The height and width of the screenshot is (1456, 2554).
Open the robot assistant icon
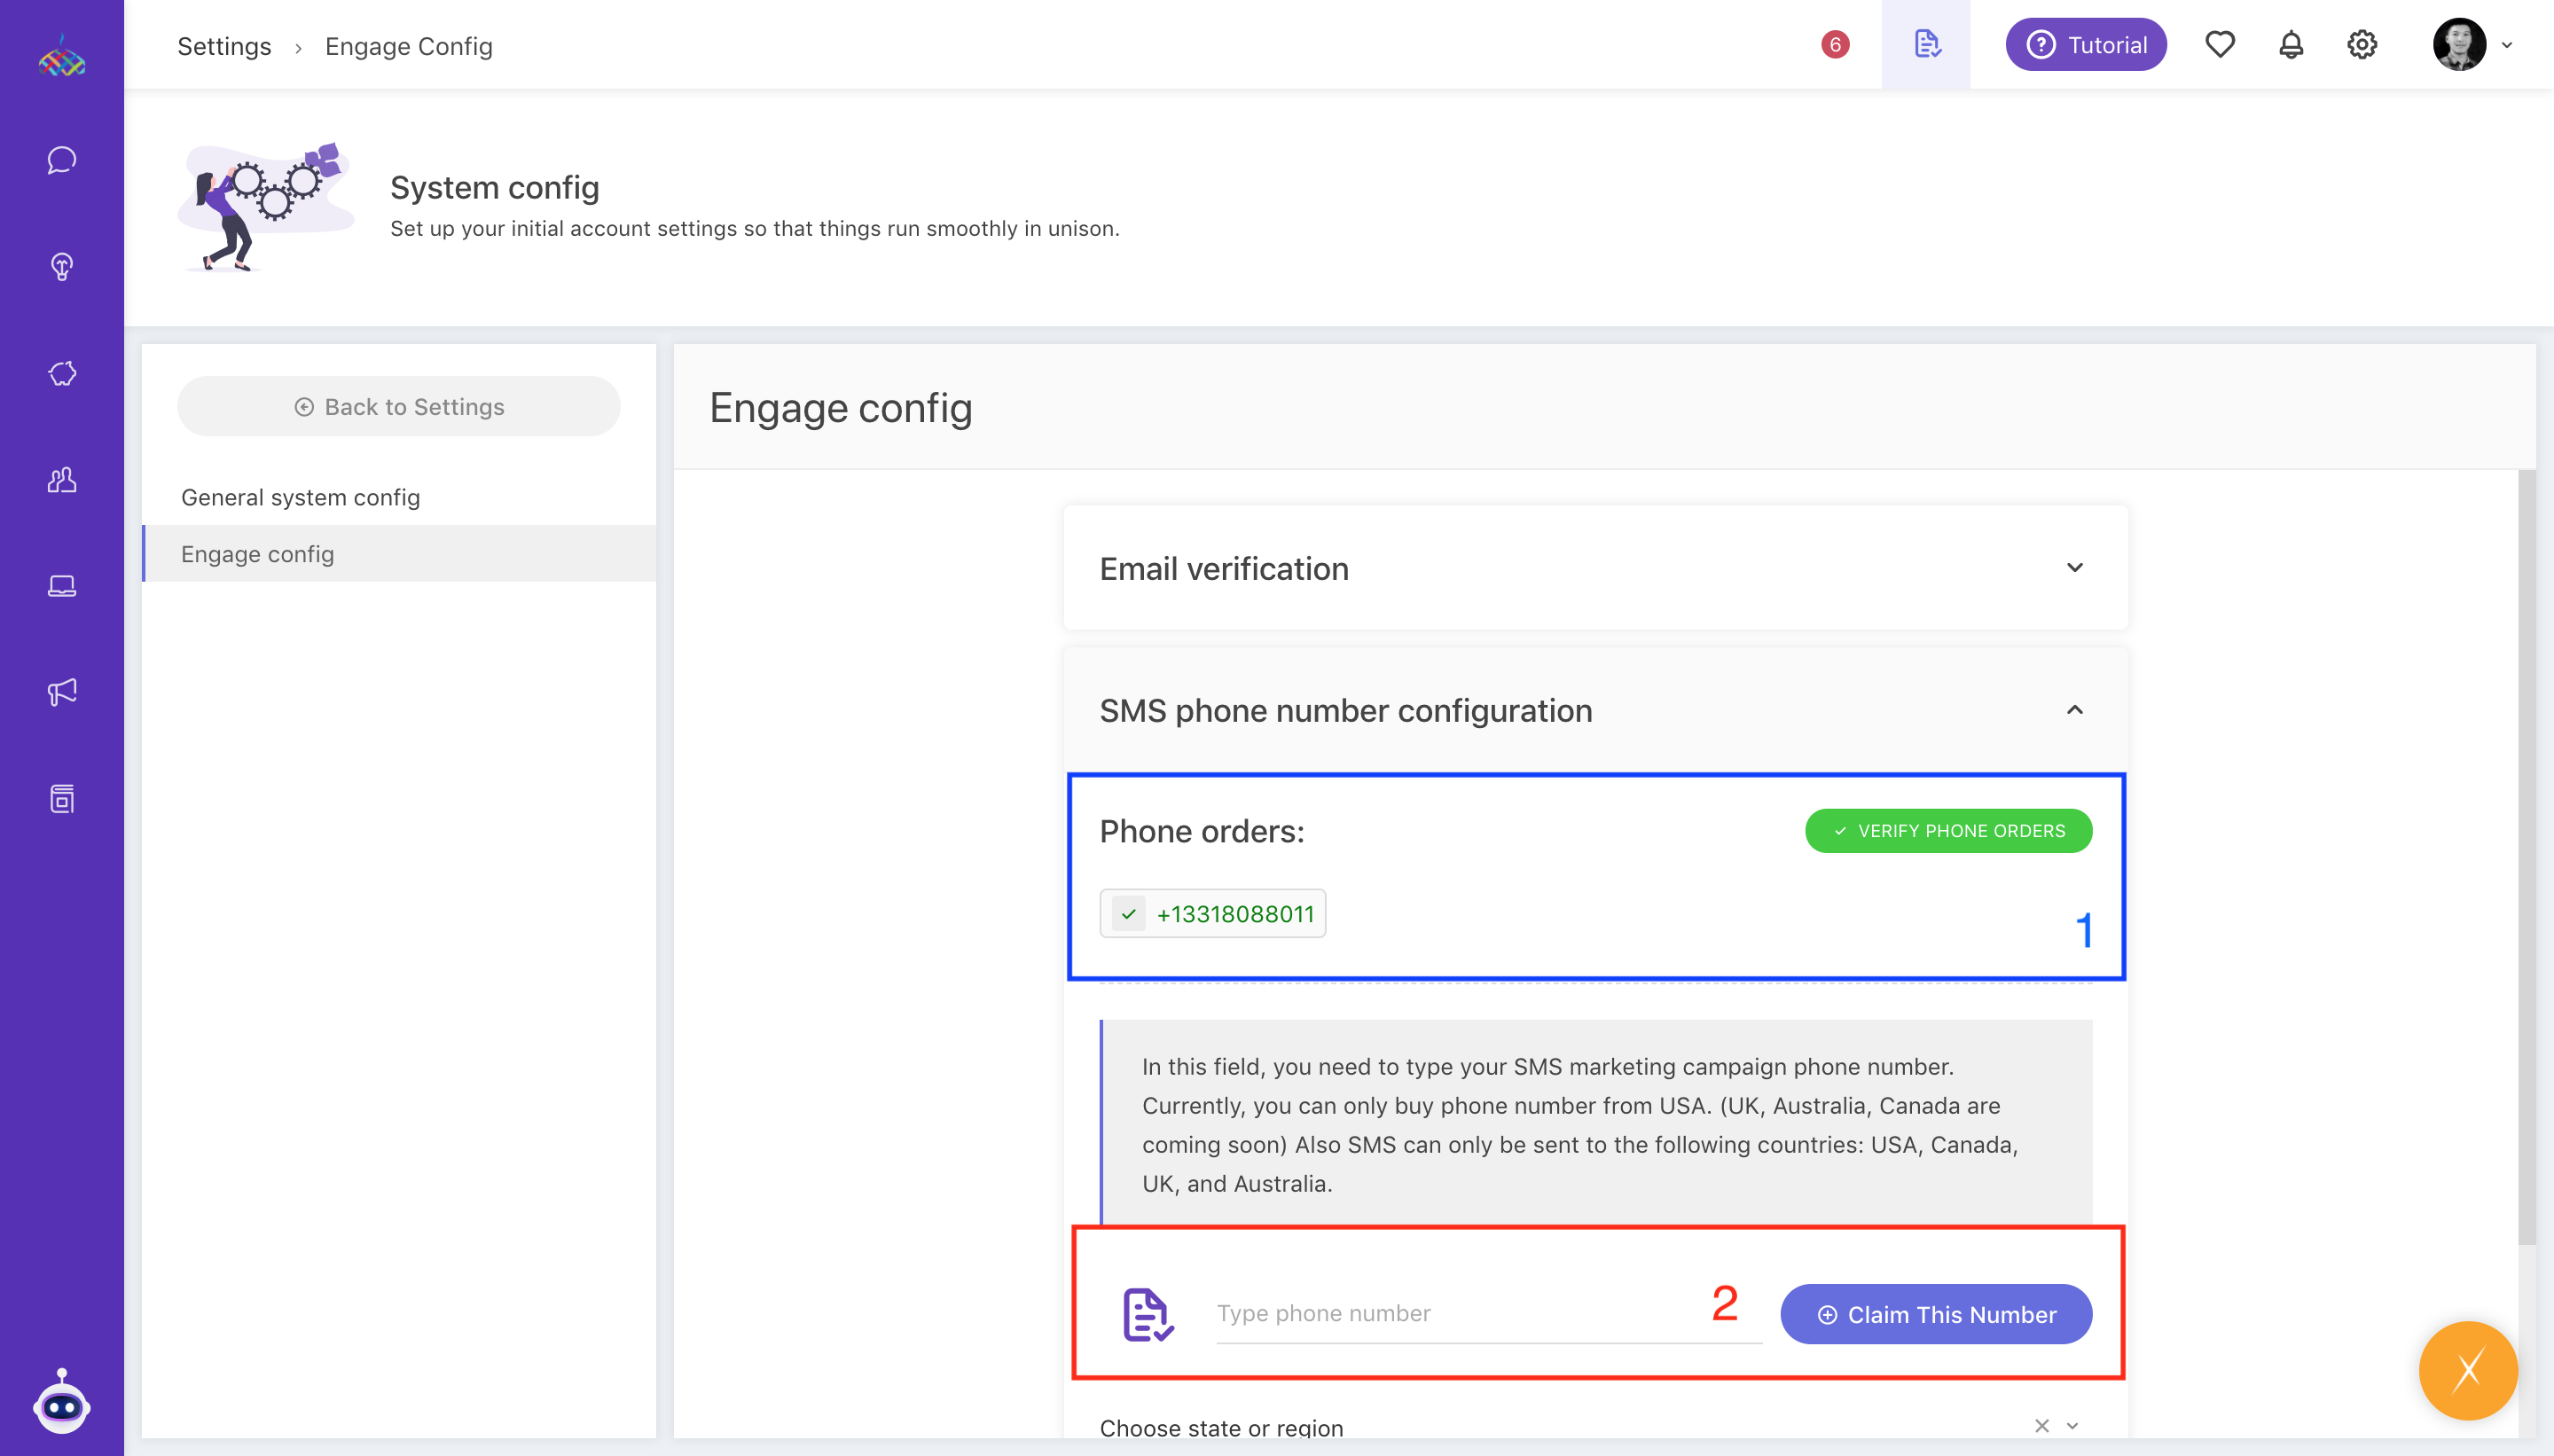pyautogui.click(x=62, y=1402)
